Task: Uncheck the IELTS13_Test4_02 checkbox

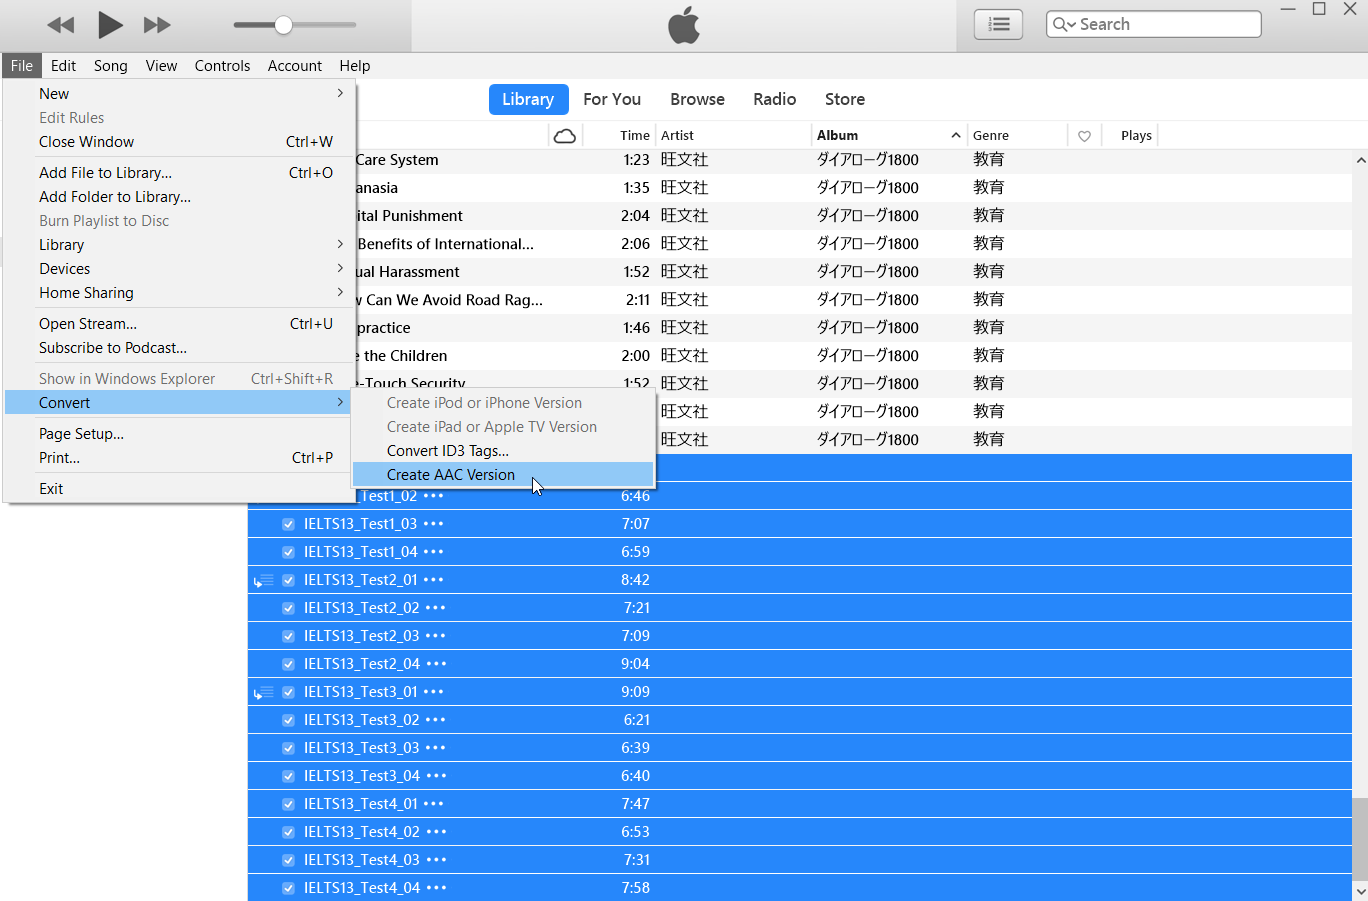Action: pyautogui.click(x=288, y=832)
